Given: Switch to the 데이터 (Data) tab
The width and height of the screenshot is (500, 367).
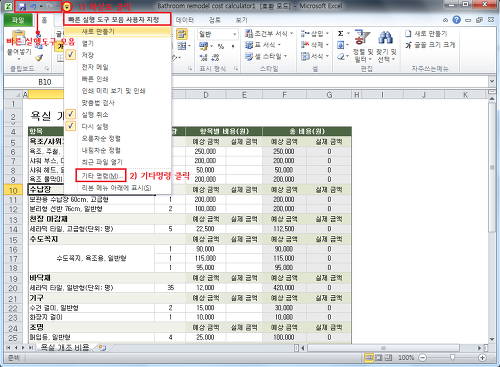Looking at the screenshot, I should point(185,20).
